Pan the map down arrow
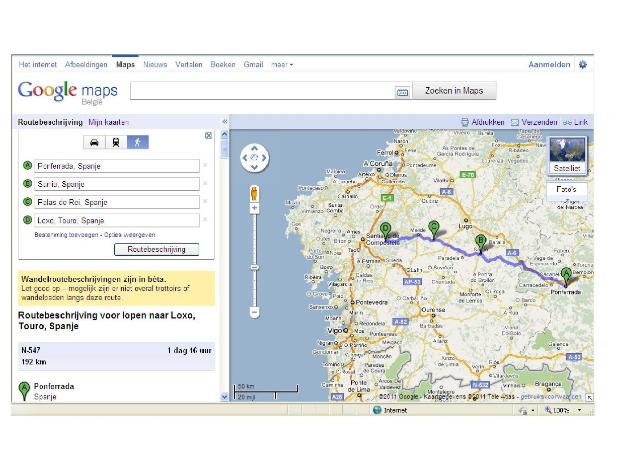The image size is (640, 452). [x=254, y=167]
